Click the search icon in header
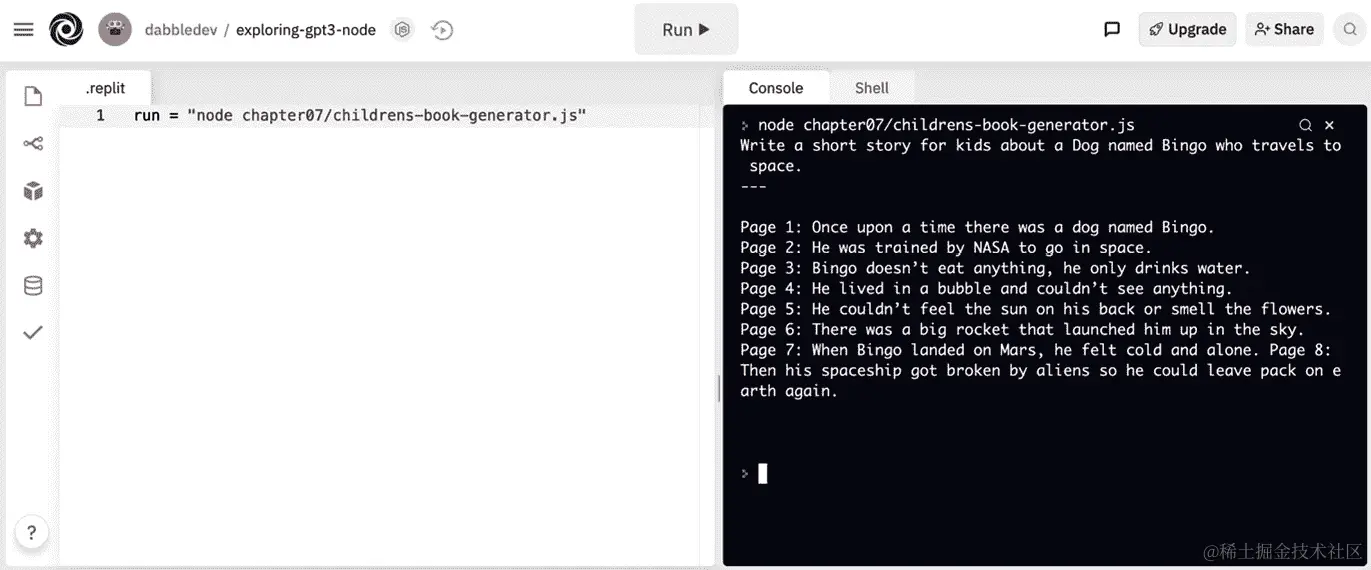Screen dimensions: 1371x570 (1351, 29)
